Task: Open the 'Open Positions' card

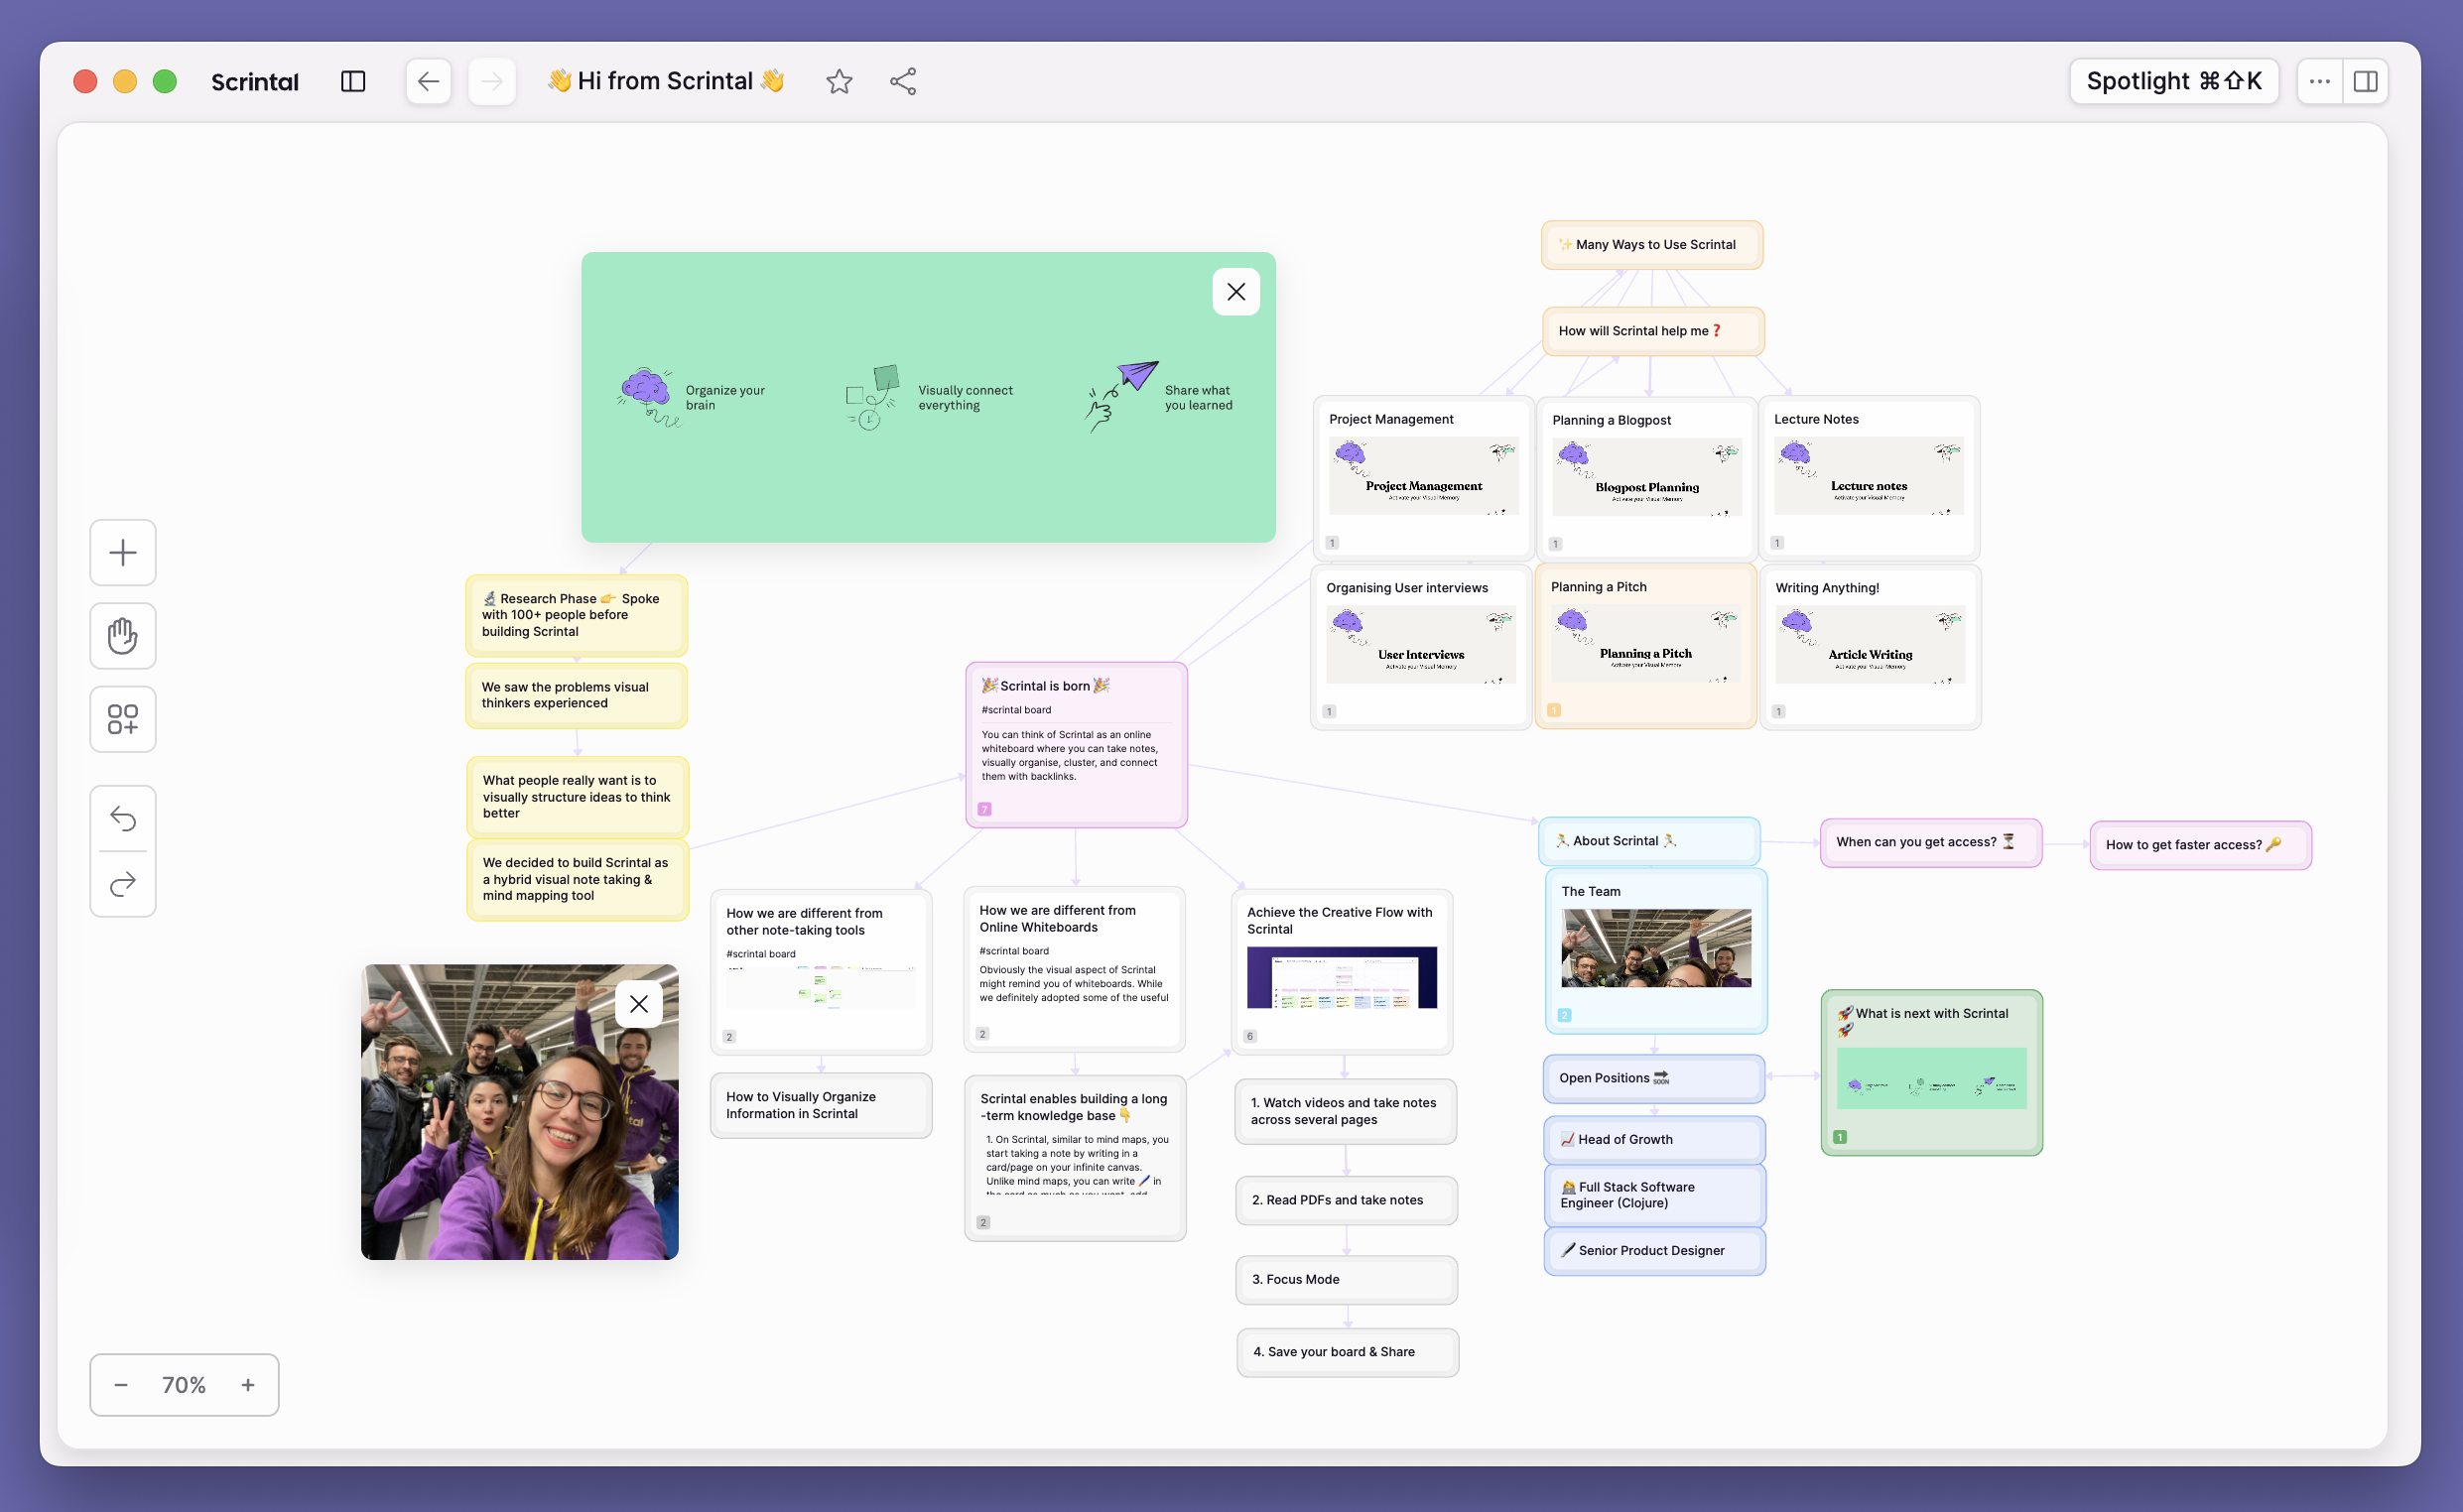Action: tap(1653, 1078)
